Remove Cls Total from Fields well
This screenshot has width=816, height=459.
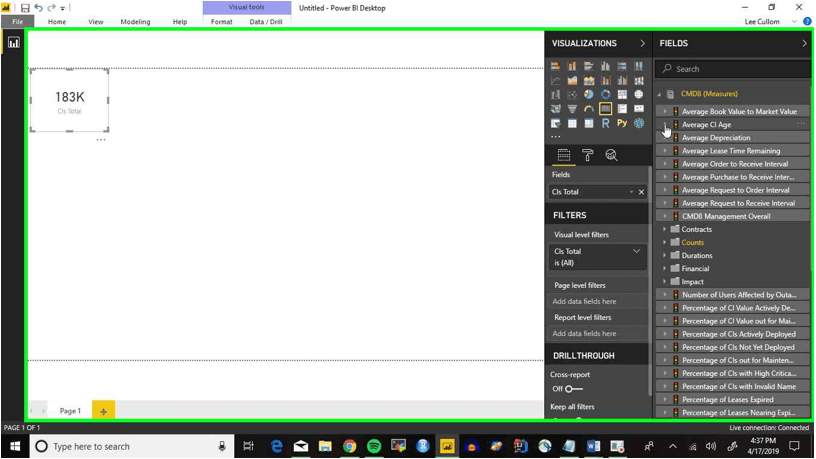[x=641, y=192]
